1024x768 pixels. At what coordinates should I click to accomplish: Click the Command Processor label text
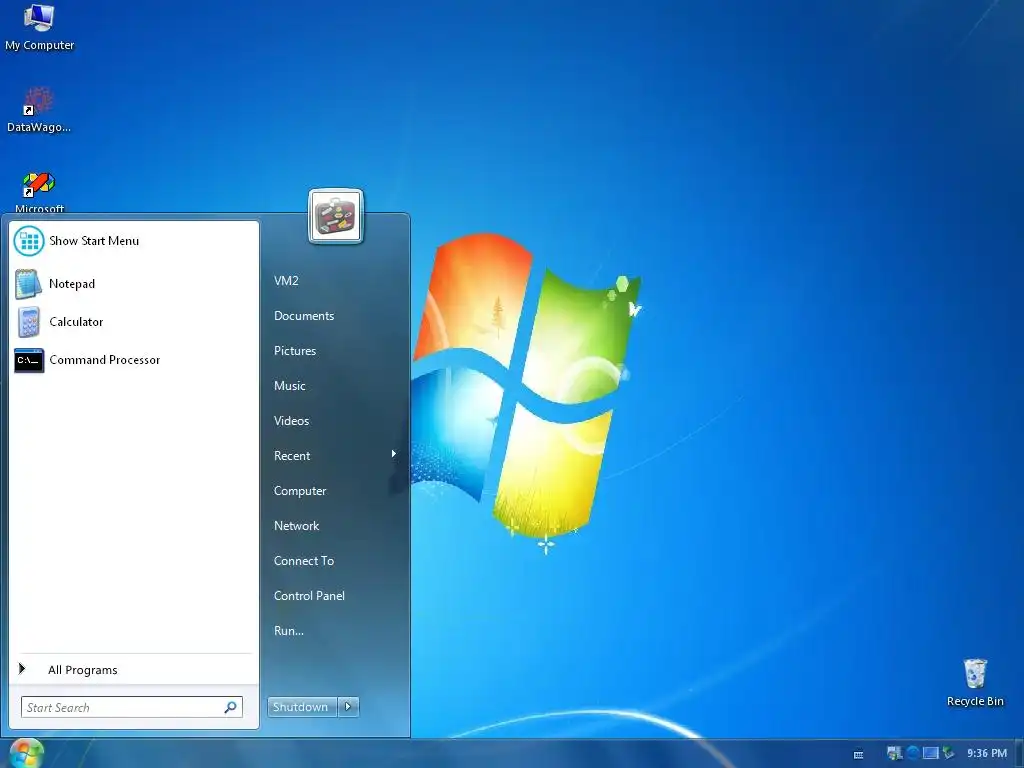click(104, 360)
